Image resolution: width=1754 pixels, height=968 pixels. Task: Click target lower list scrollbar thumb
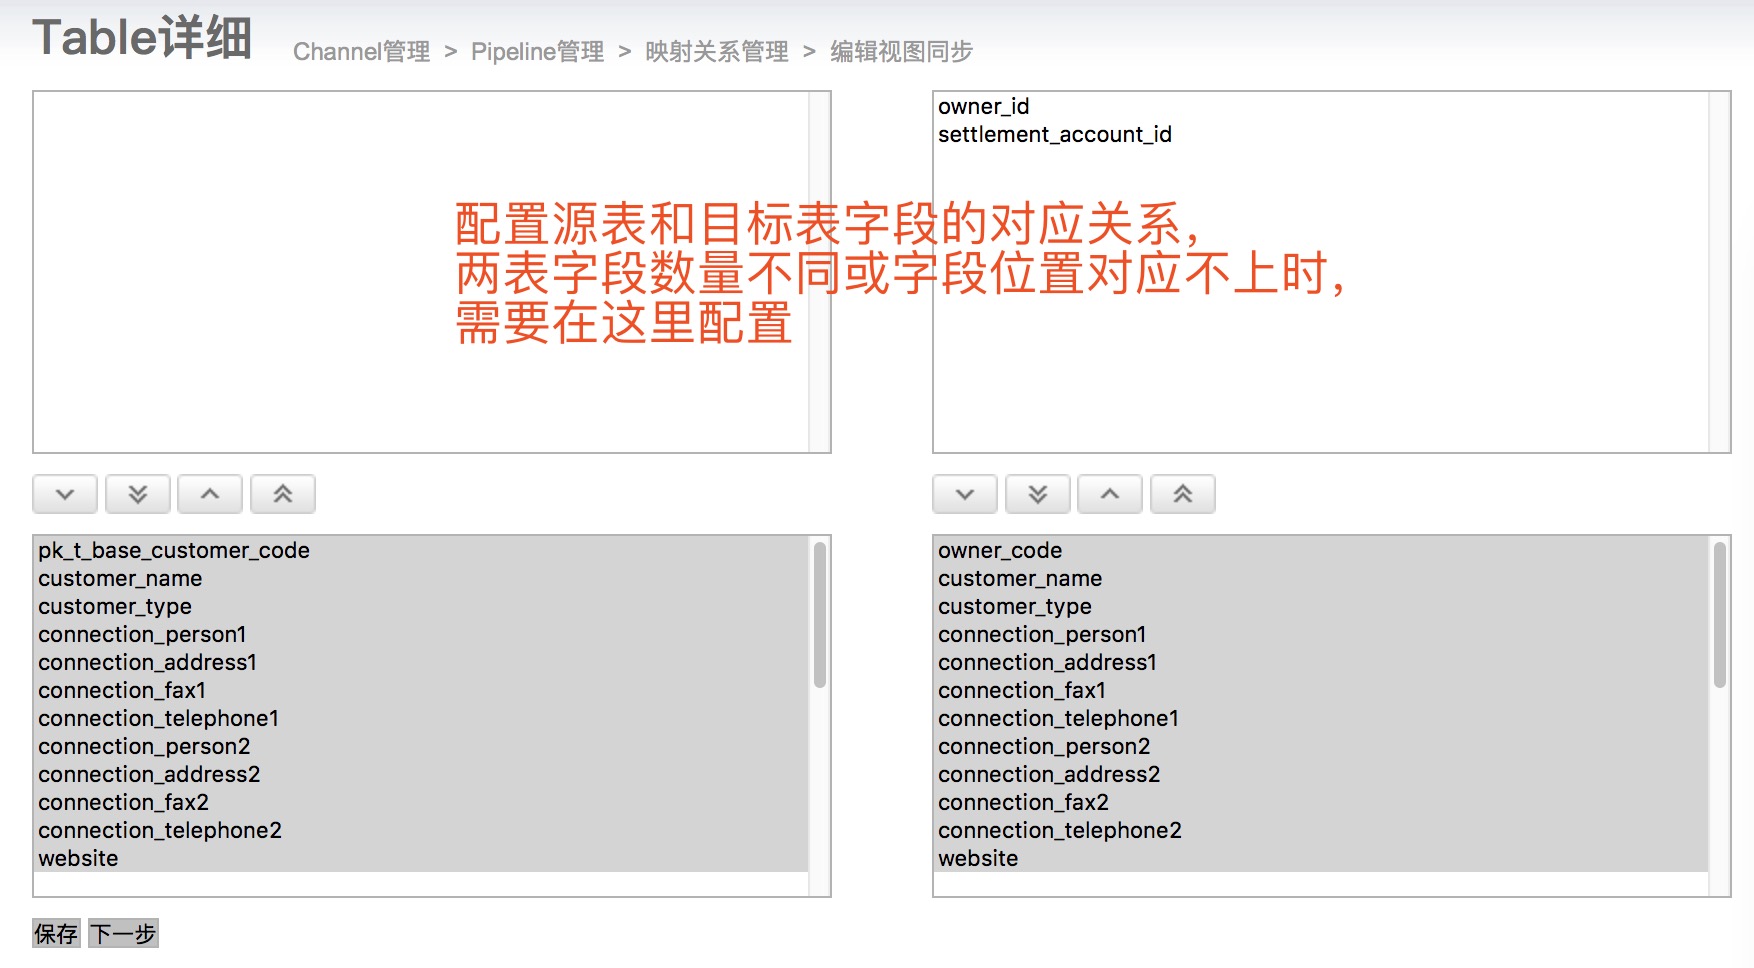pyautogui.click(x=1720, y=615)
